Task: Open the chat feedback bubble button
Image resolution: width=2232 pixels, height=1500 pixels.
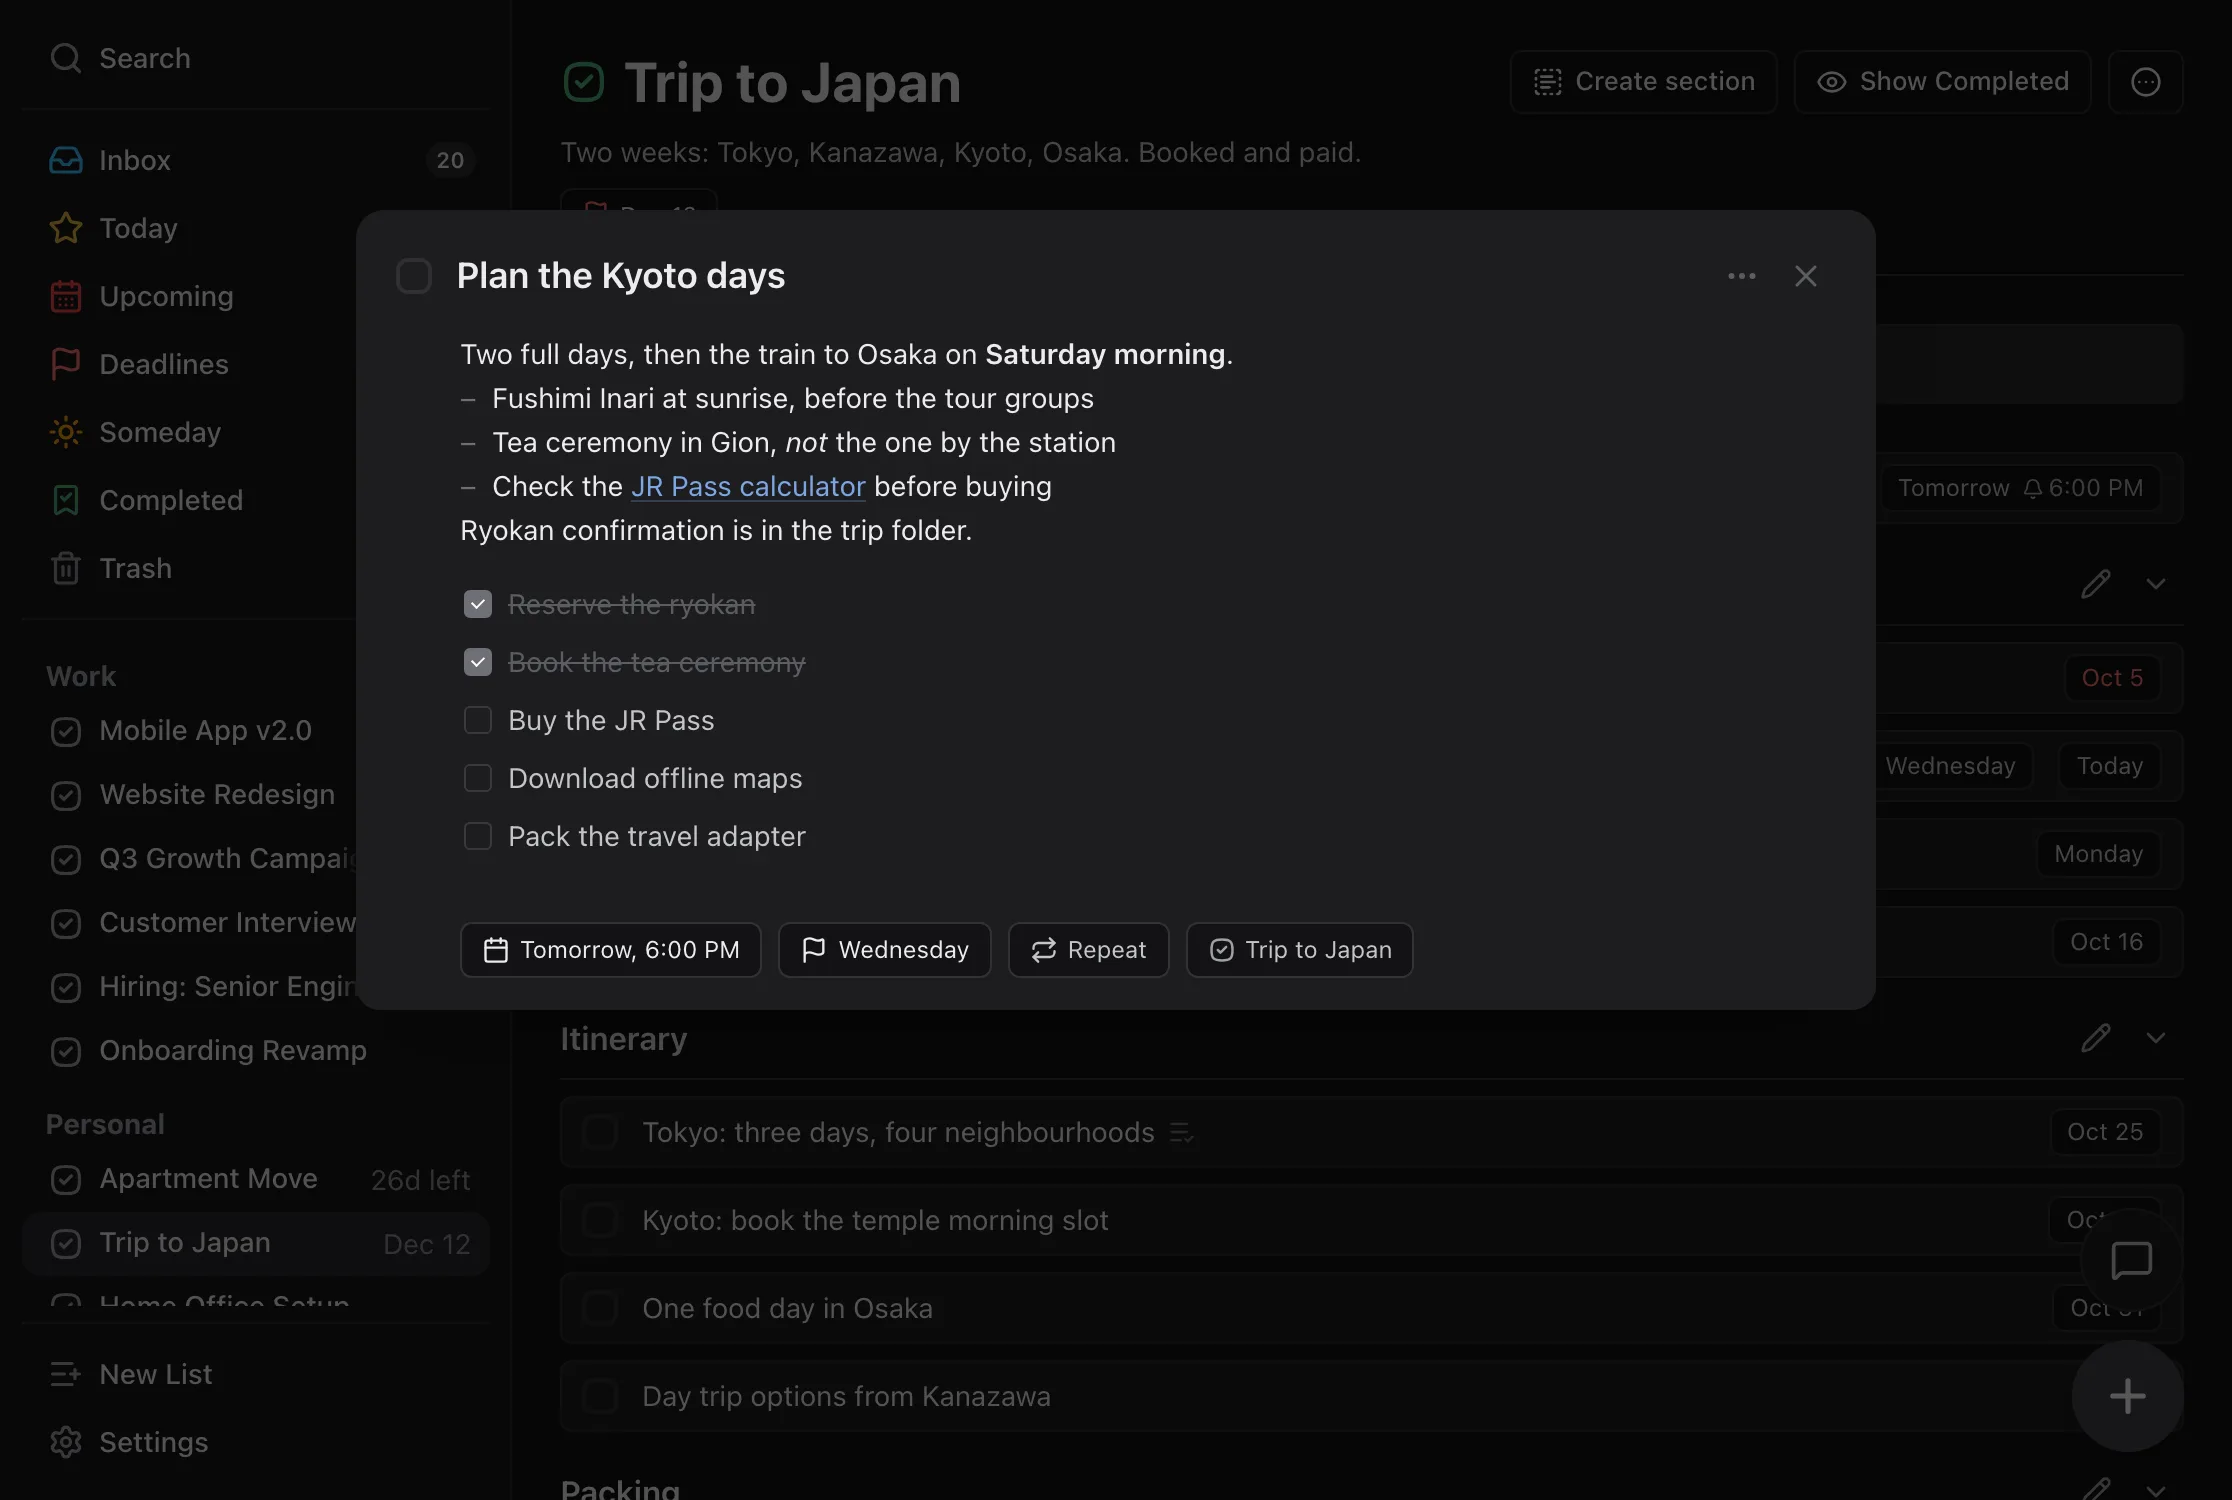Action: [2131, 1260]
